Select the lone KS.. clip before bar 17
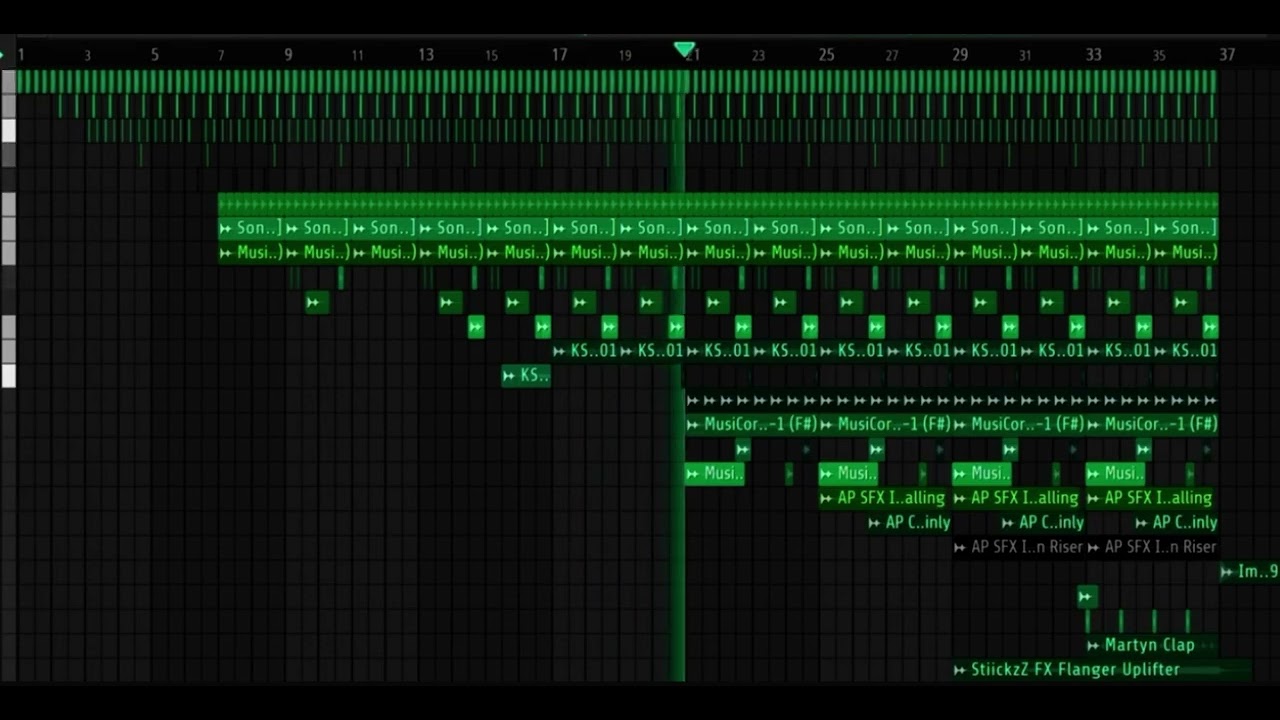This screenshot has height=720, width=1280. (526, 376)
